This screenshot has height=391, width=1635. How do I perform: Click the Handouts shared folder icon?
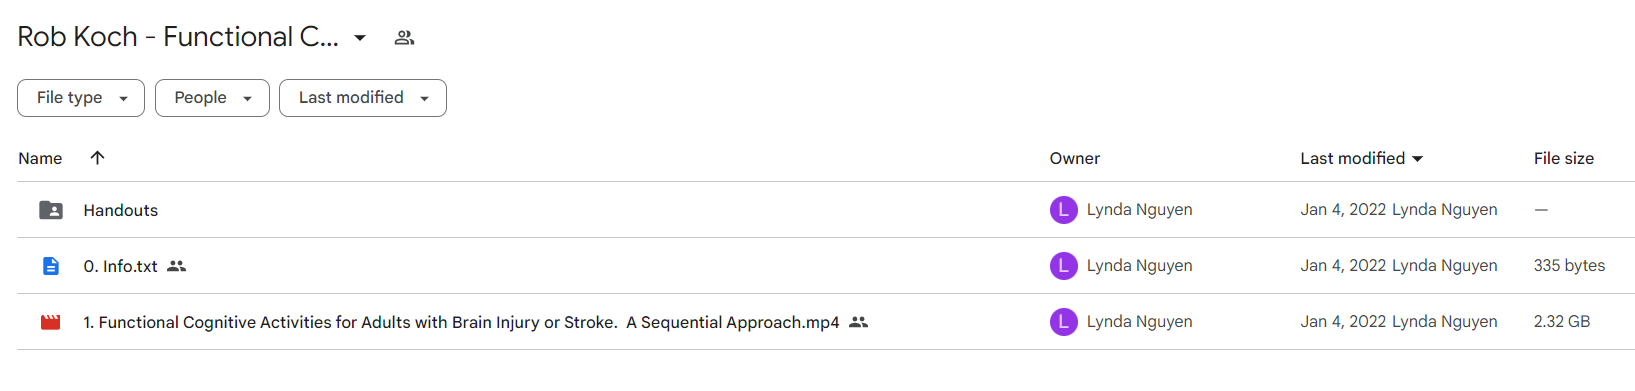[51, 210]
